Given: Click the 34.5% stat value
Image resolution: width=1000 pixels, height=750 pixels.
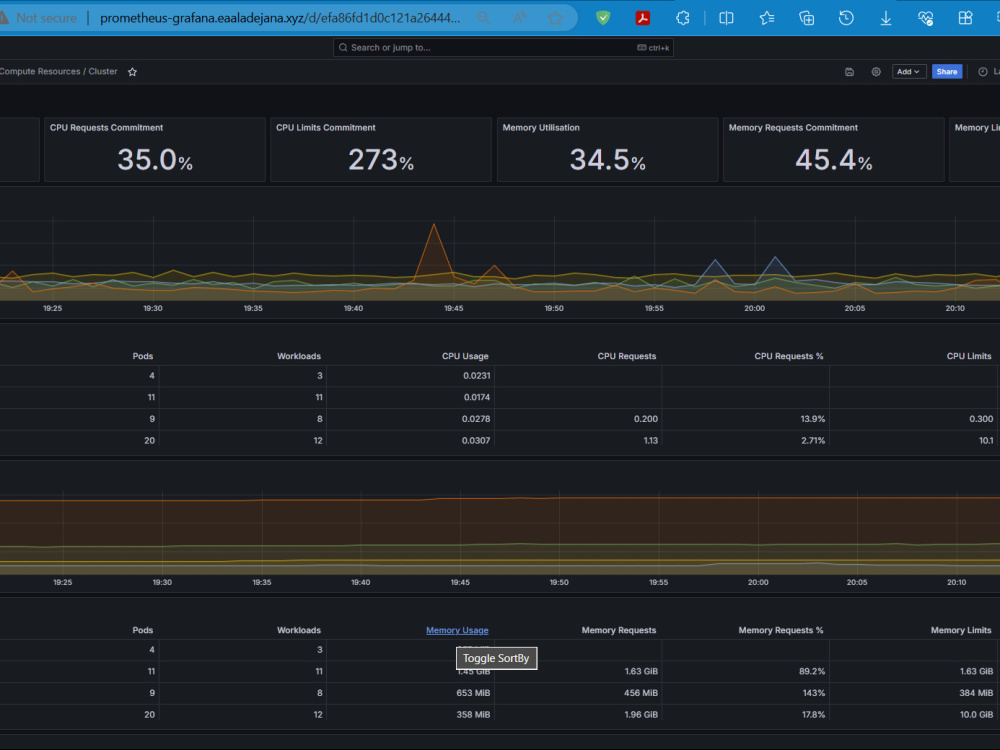Looking at the screenshot, I should click(x=607, y=159).
